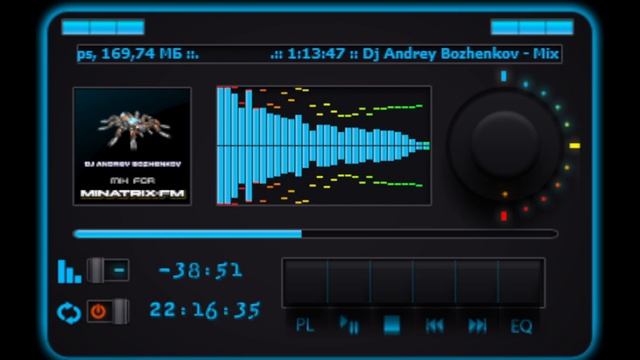Stop playback with the square stop button
This screenshot has width=640, height=360.
click(x=392, y=325)
